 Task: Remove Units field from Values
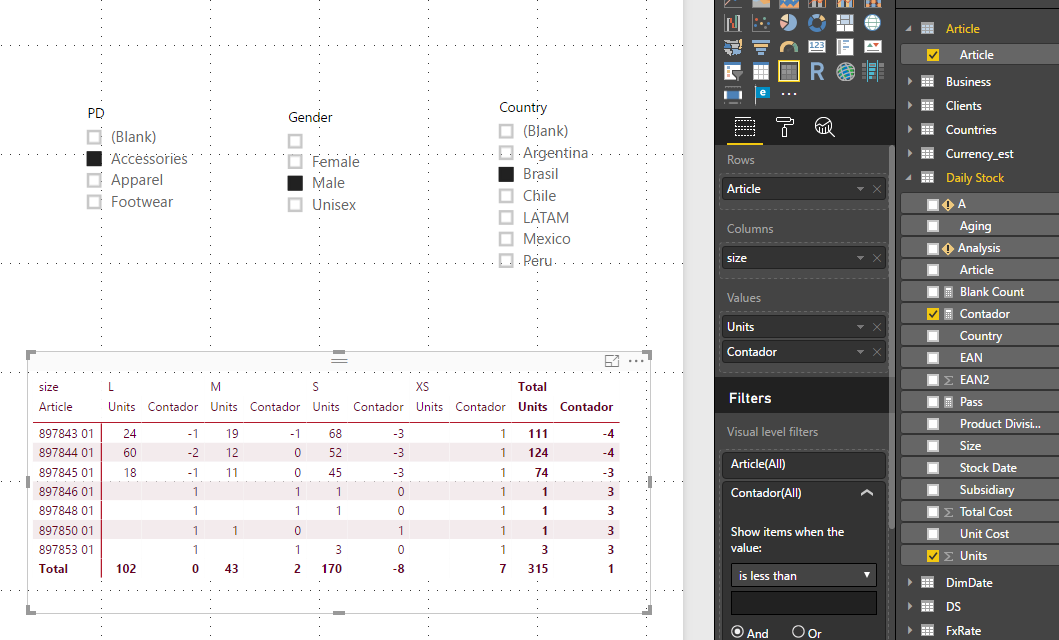877,327
